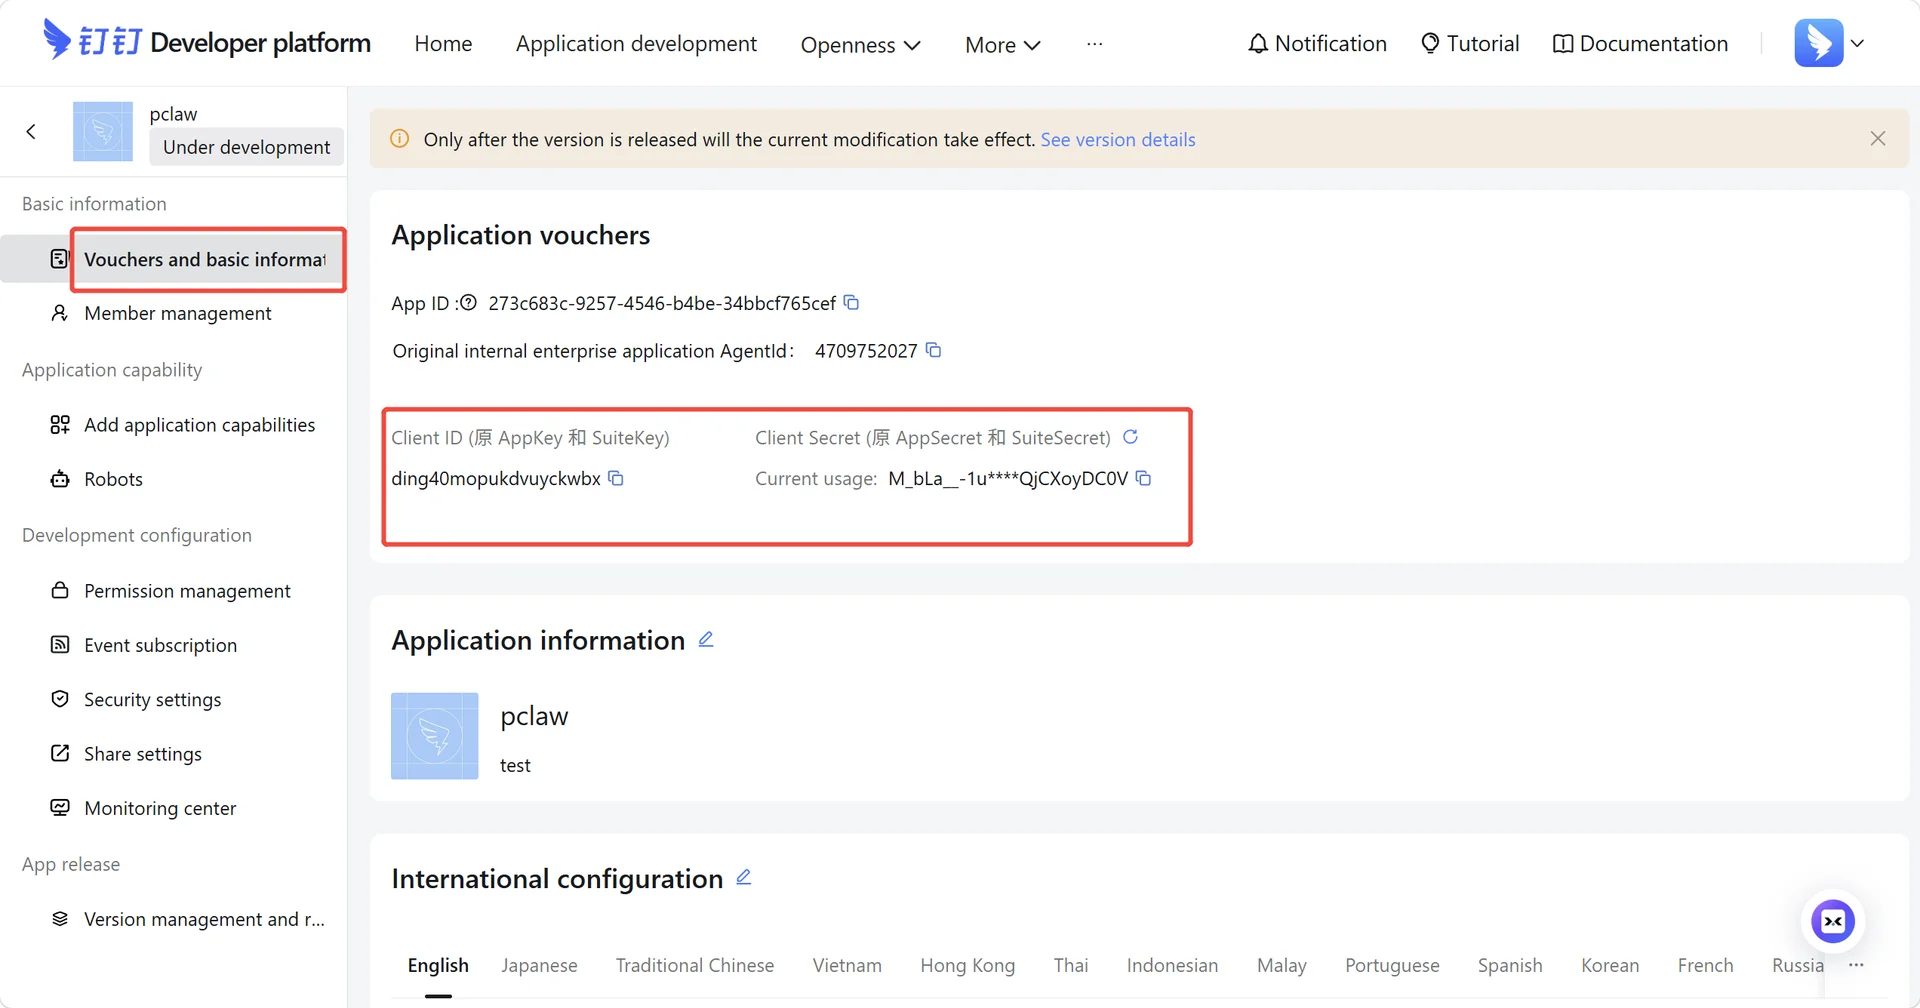Select the English language tab
Screen dimensions: 1920x1008
[x=438, y=965]
